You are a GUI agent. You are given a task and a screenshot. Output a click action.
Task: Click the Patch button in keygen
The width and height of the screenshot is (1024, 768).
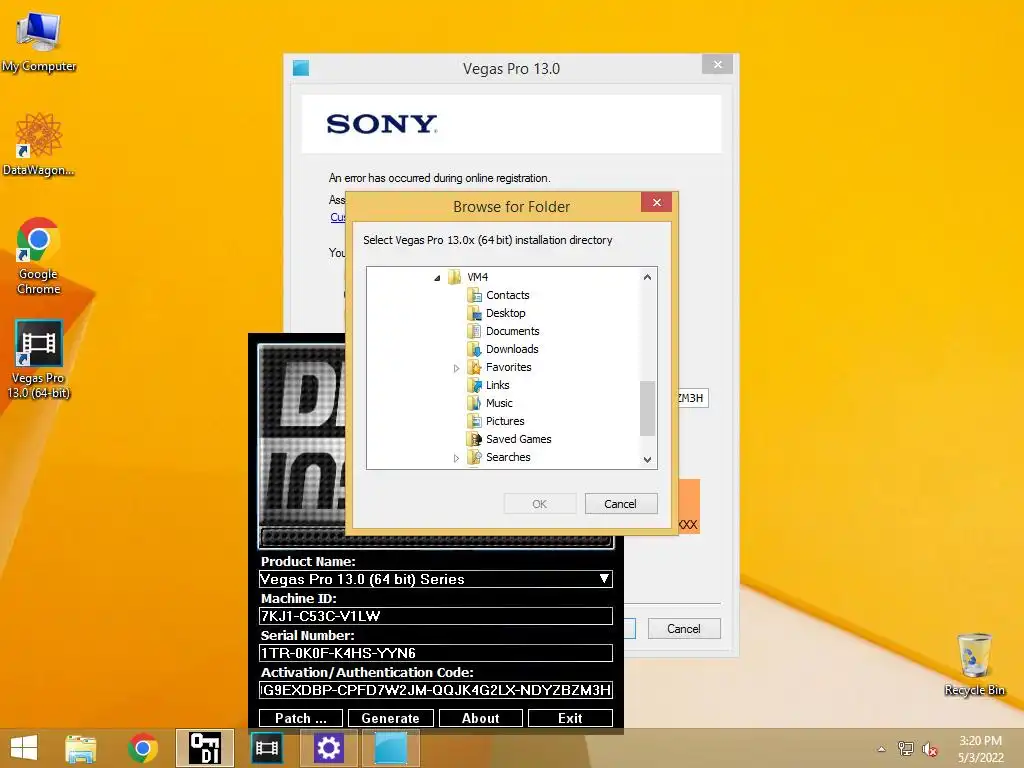300,718
